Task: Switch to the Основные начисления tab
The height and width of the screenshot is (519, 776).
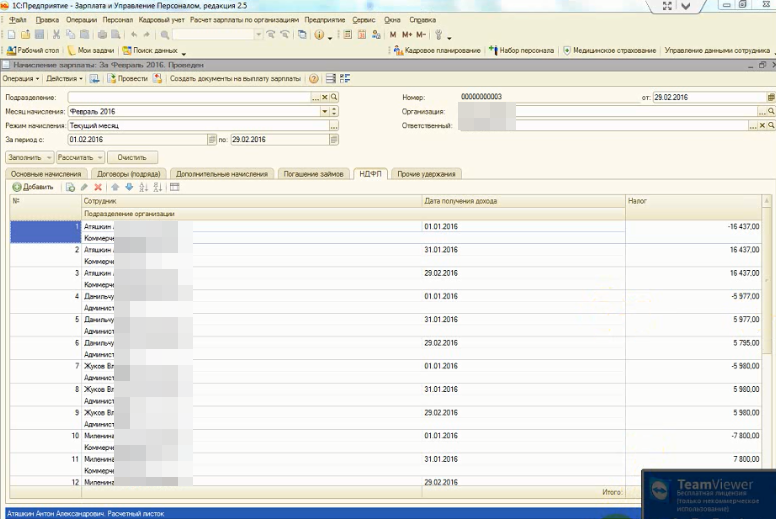Action: [45, 174]
